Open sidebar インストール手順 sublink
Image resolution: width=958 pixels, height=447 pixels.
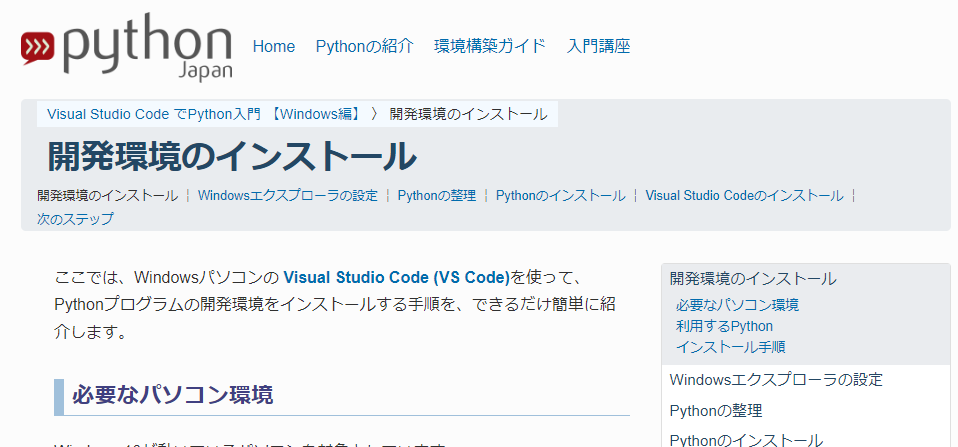[x=730, y=347]
